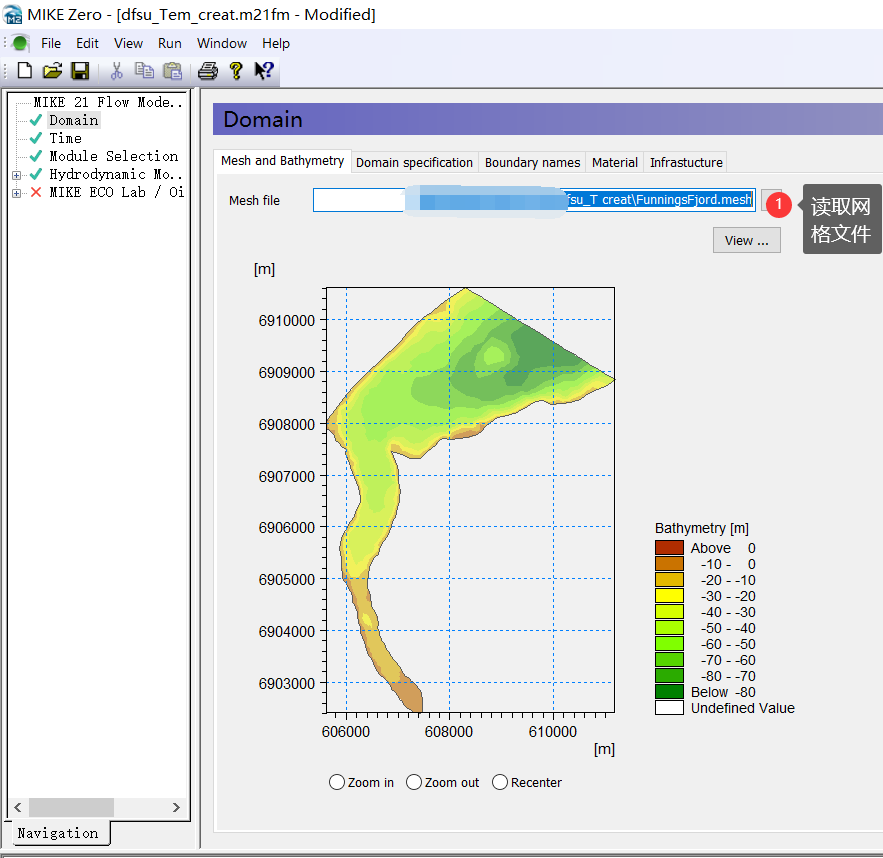Screen dimensions: 883x858
Task: Expand the Hydrodynamic Module tree node
Action: coord(16,175)
